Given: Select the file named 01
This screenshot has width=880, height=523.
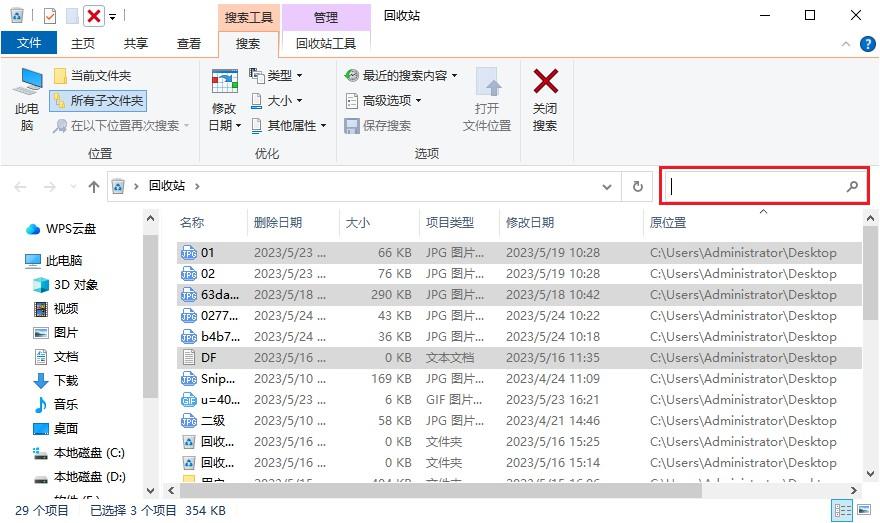Looking at the screenshot, I should pos(519,253).
